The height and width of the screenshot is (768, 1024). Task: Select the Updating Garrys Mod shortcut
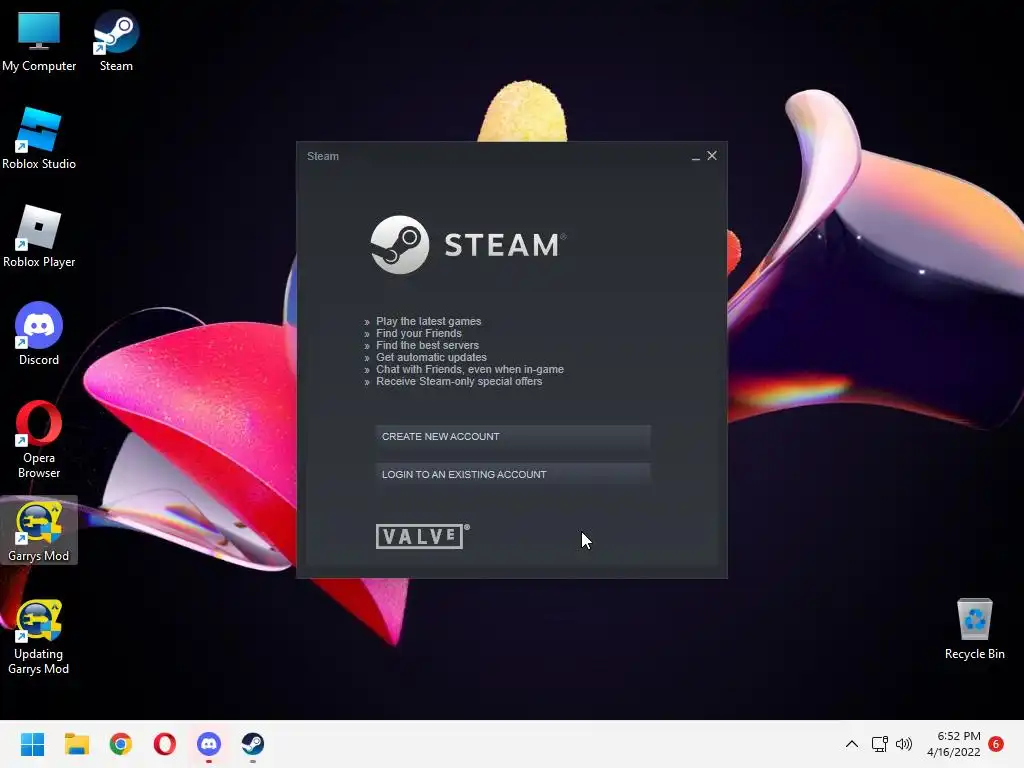pyautogui.click(x=39, y=637)
